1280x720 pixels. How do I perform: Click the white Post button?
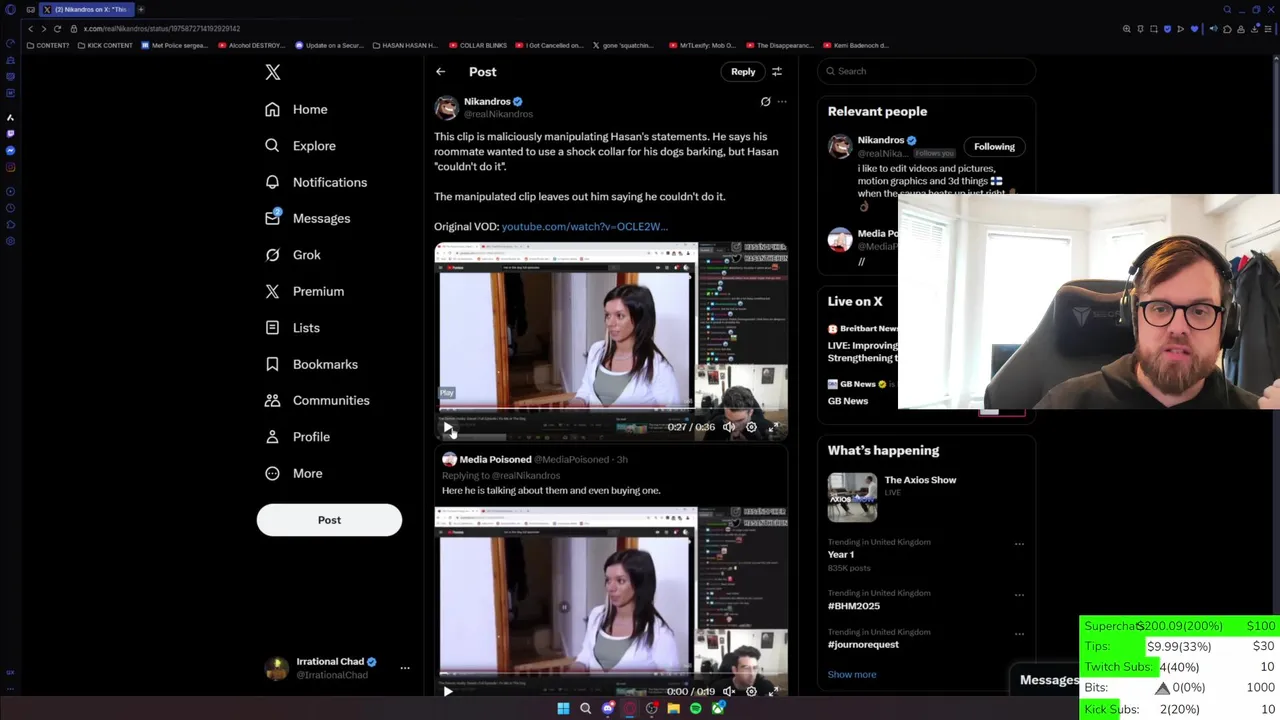click(x=329, y=520)
